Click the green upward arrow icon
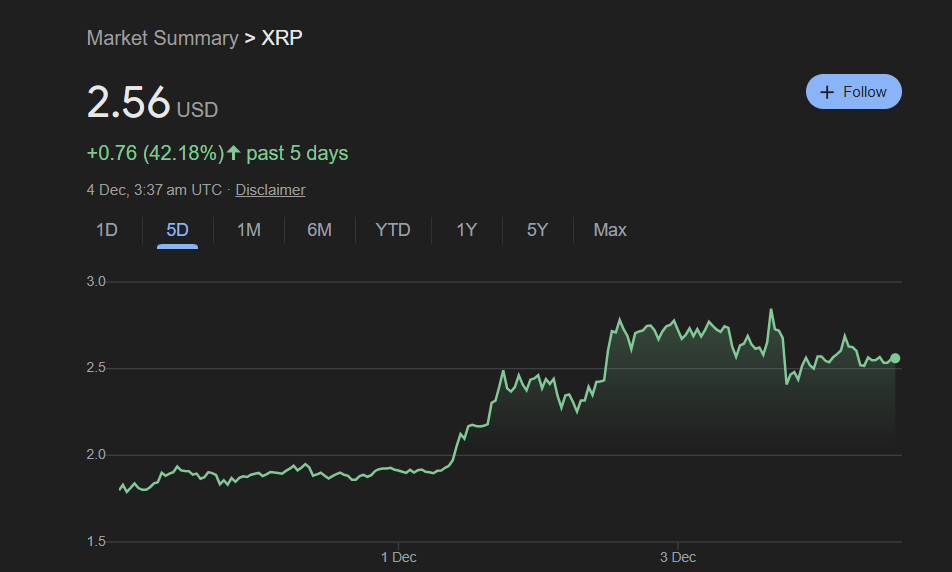Screen dimensions: 952x572 pos(234,153)
